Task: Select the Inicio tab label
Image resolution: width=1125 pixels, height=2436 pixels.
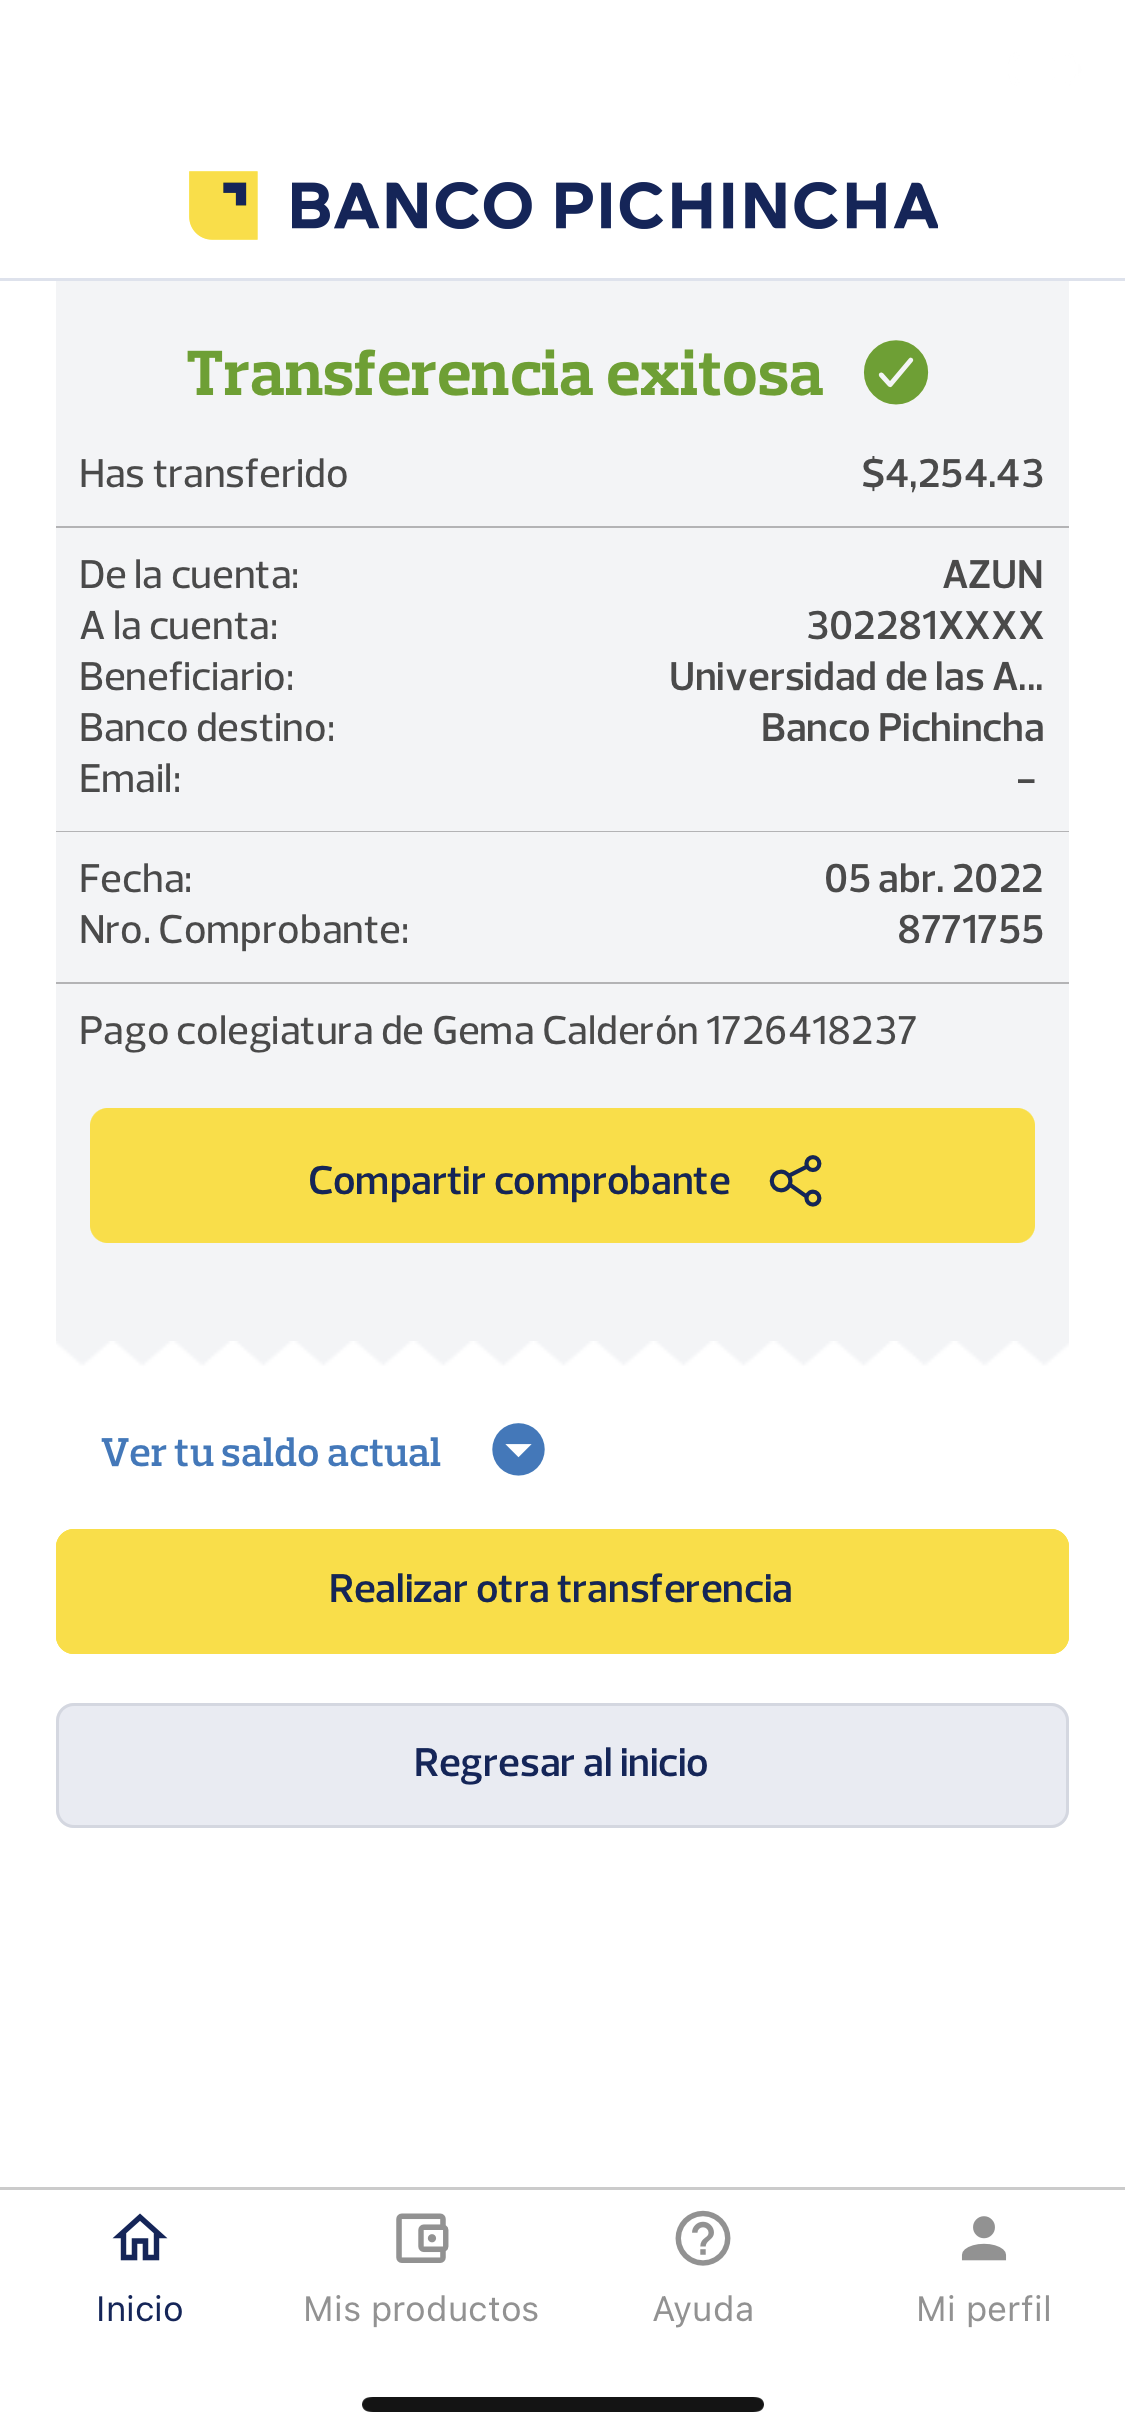Action: click(x=140, y=2309)
